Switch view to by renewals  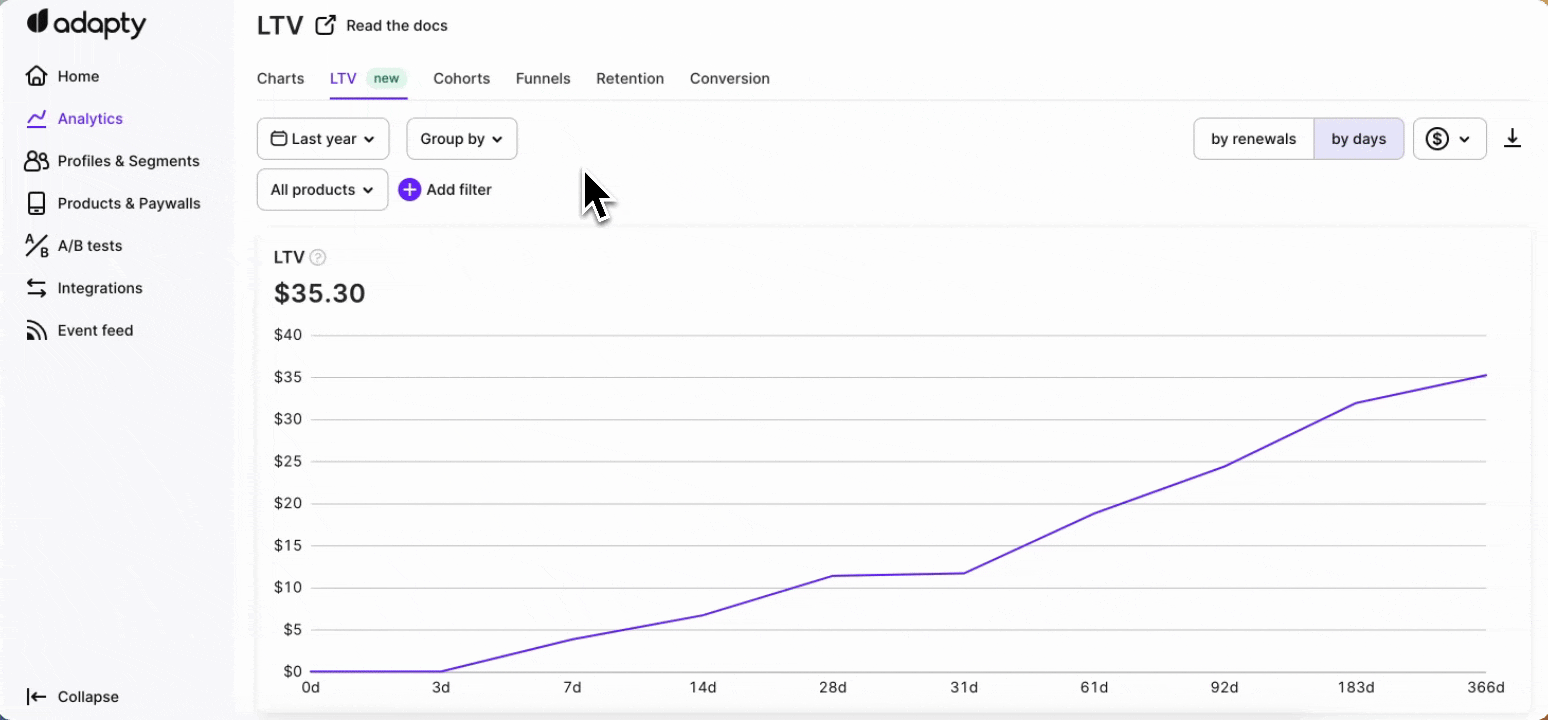pyautogui.click(x=1253, y=139)
